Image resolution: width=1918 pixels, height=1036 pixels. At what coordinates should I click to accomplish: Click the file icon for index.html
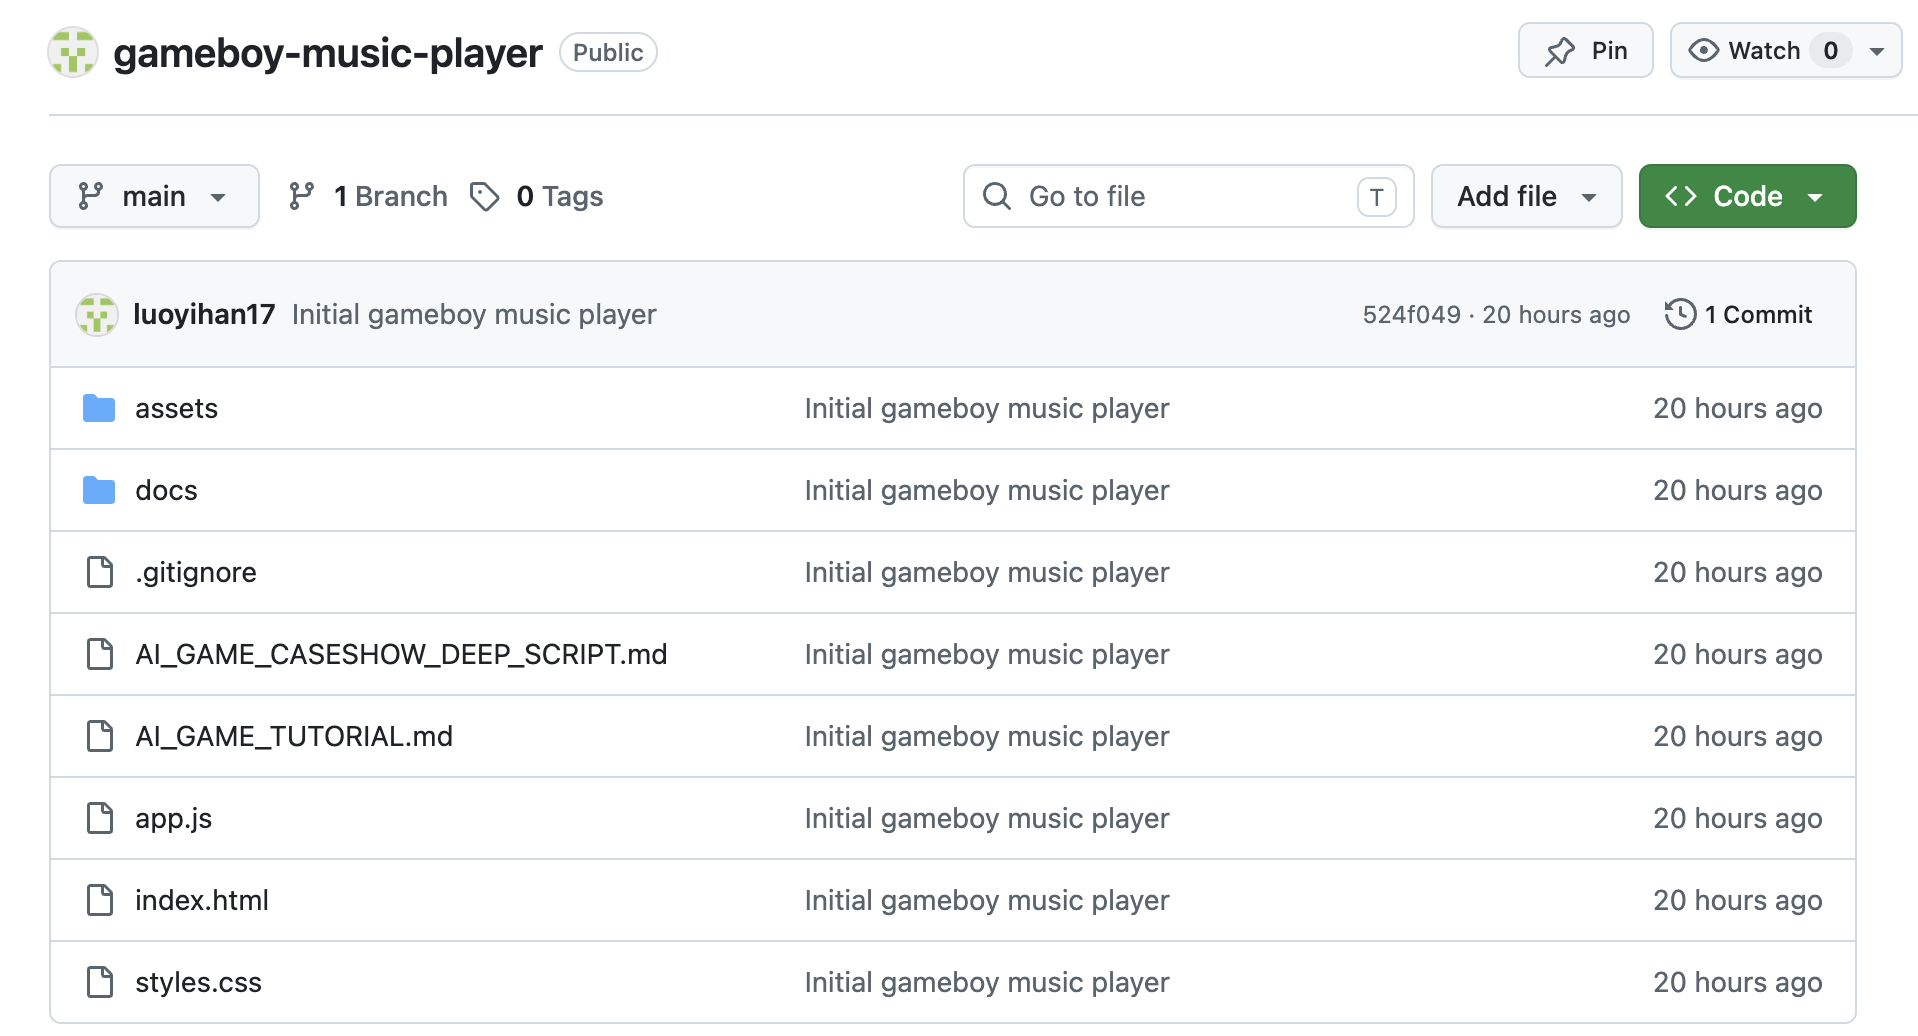click(100, 900)
